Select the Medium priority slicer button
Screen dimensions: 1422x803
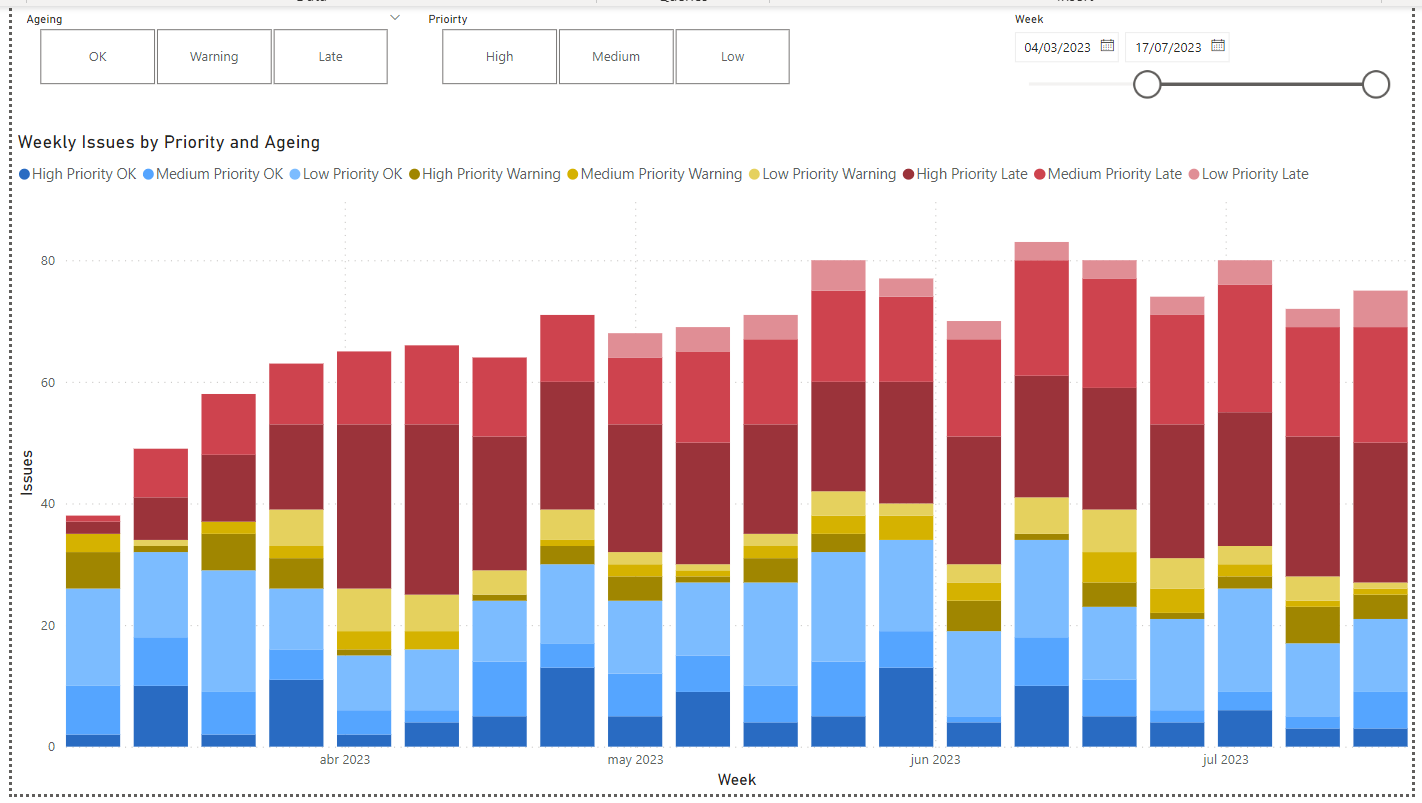[x=616, y=57]
